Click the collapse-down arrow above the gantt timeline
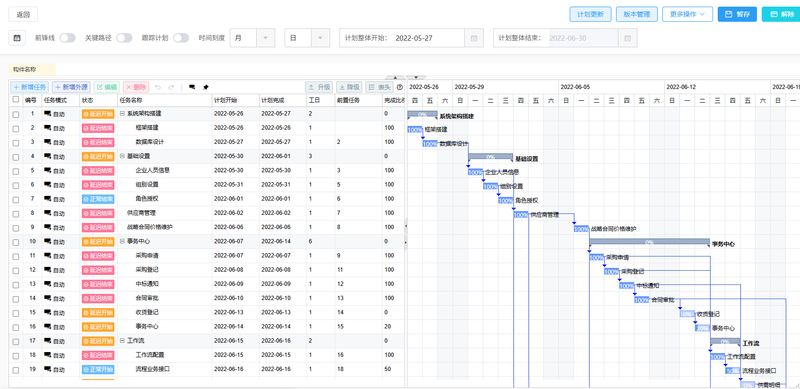Screen dimensions: 800x389 coord(416,77)
